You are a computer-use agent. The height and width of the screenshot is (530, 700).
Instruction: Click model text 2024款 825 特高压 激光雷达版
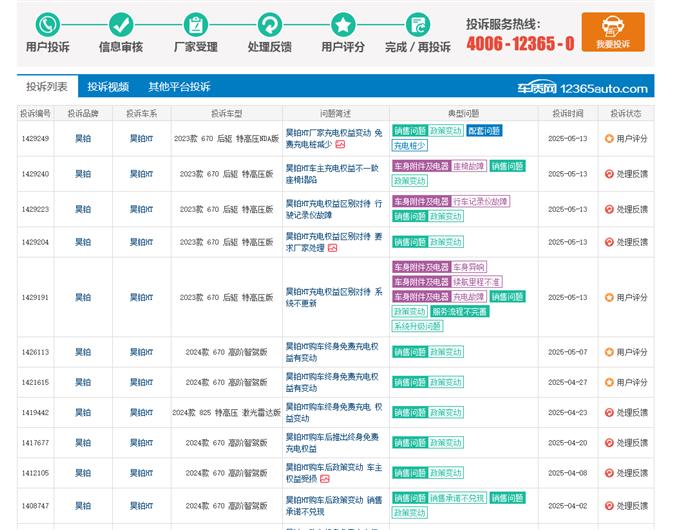pyautogui.click(x=226, y=413)
